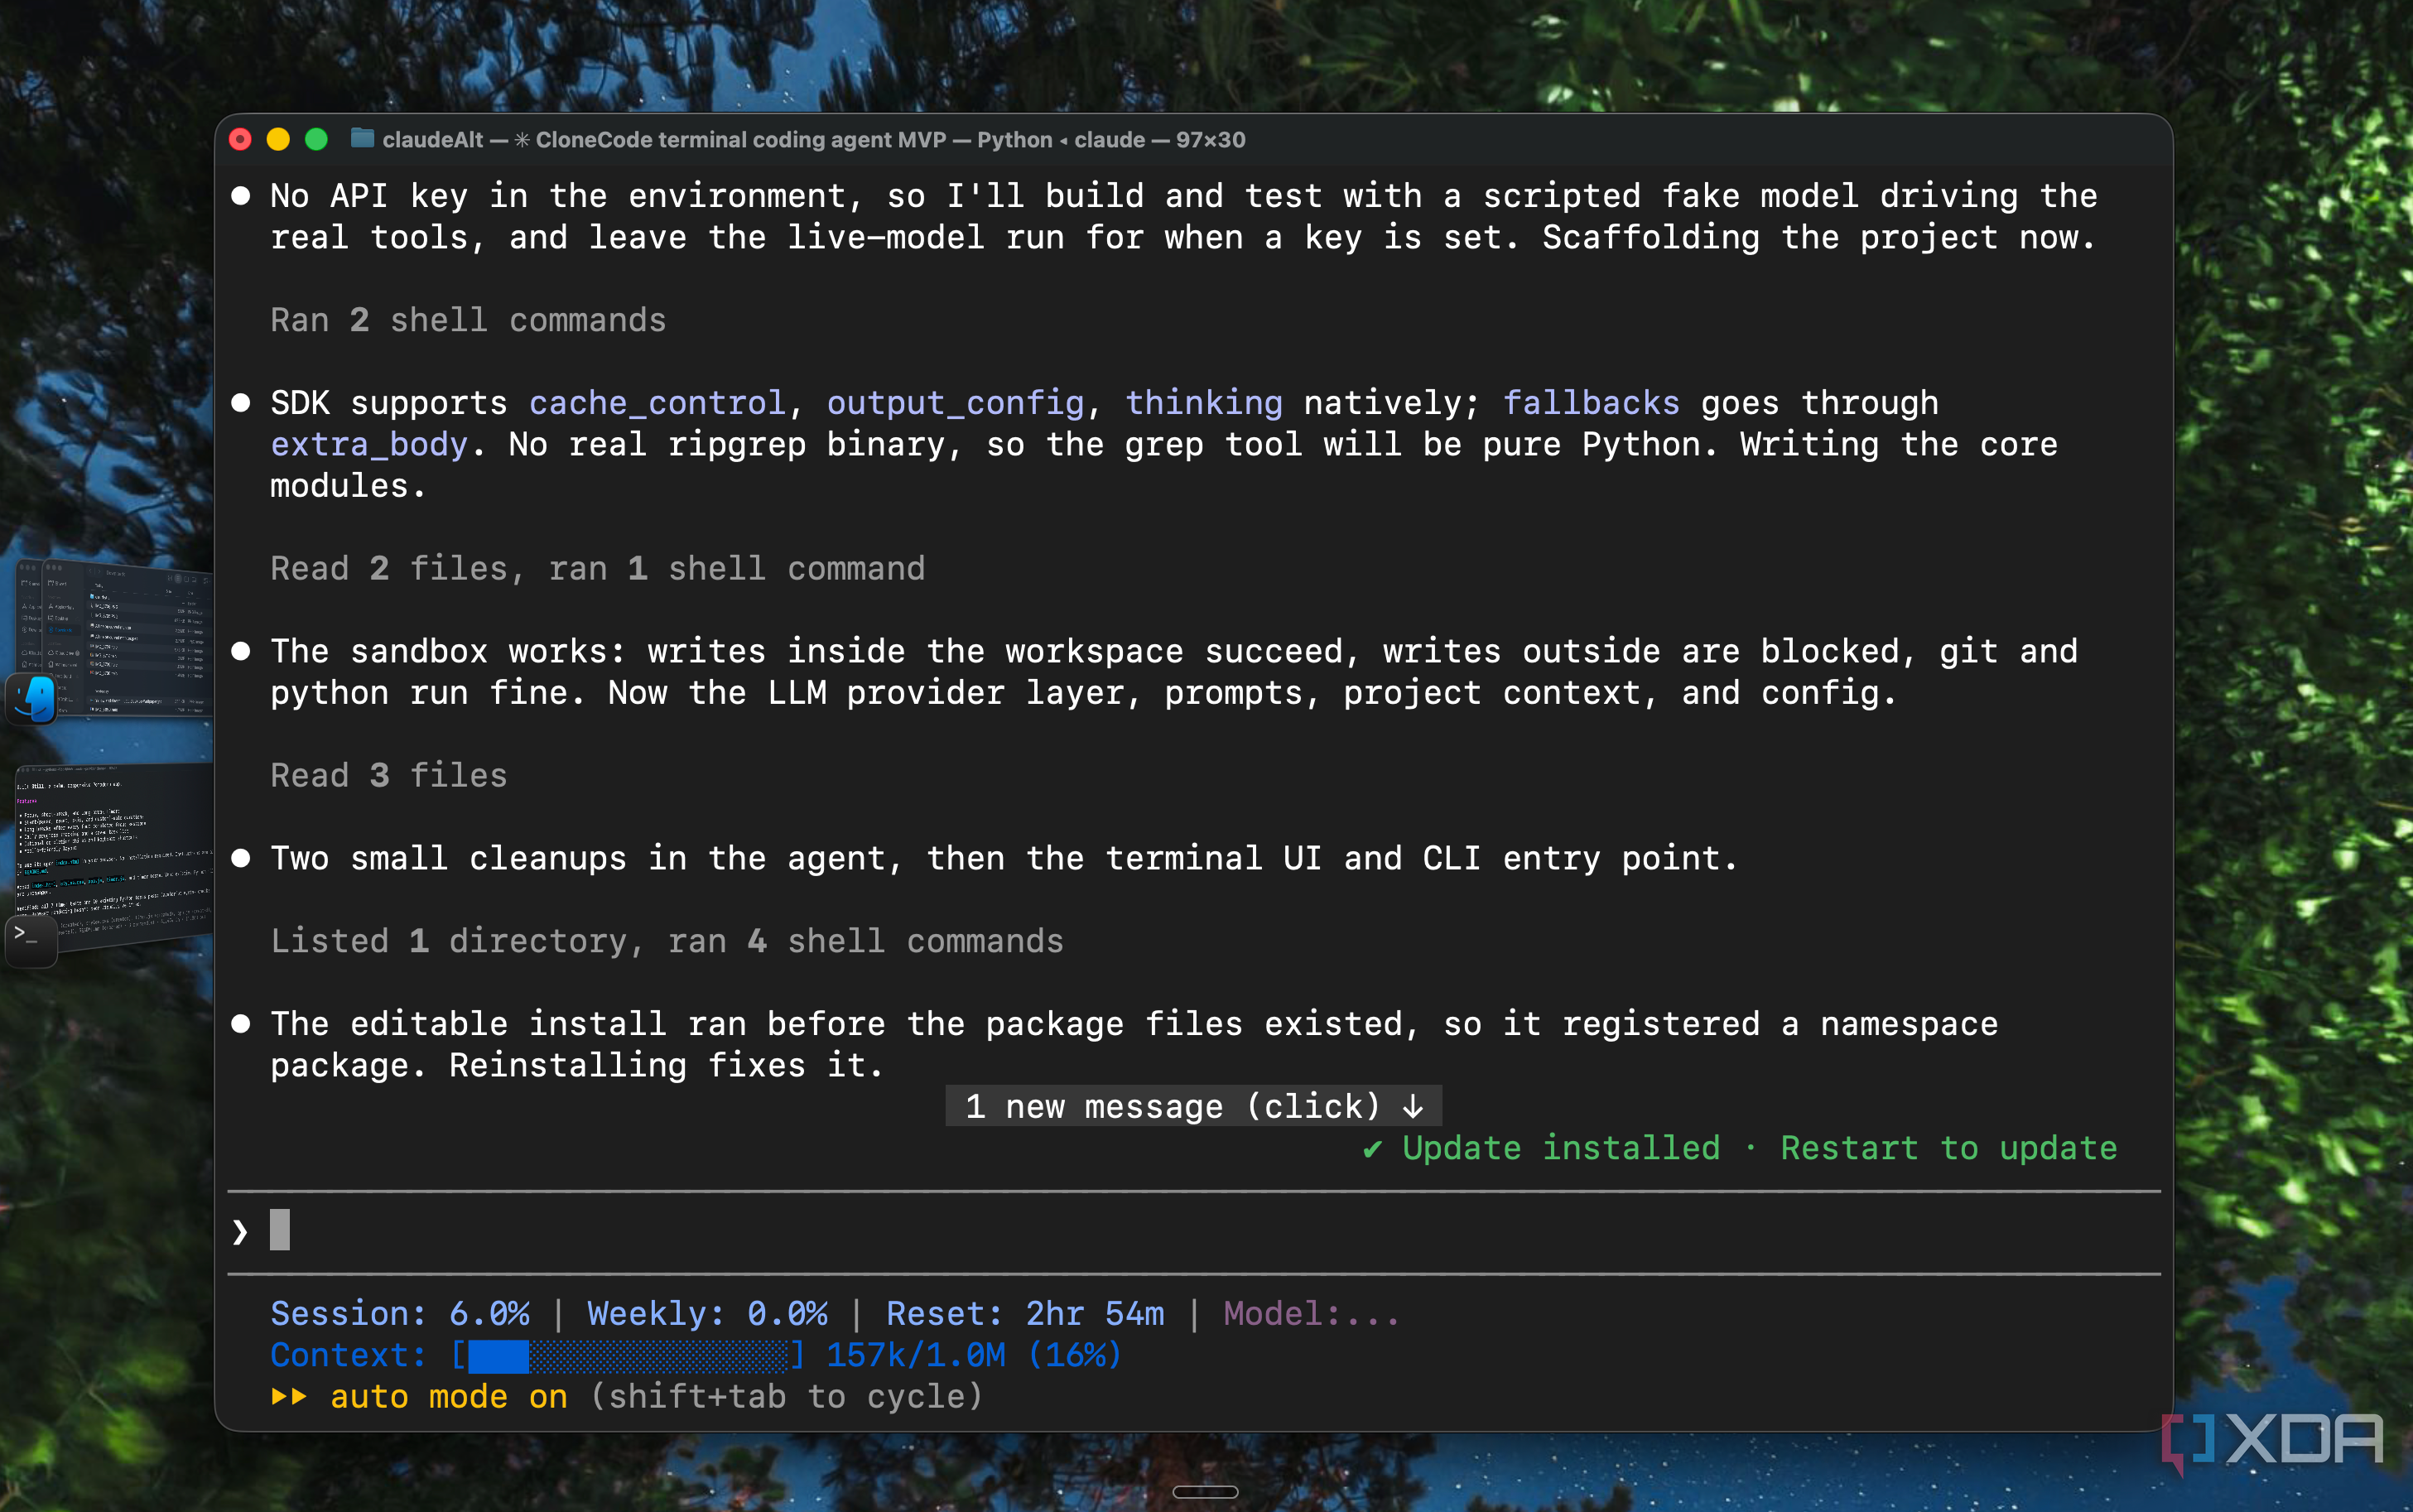The height and width of the screenshot is (1512, 2413).
Task: Expand the 'Read 3 files' summary
Action: [389, 776]
